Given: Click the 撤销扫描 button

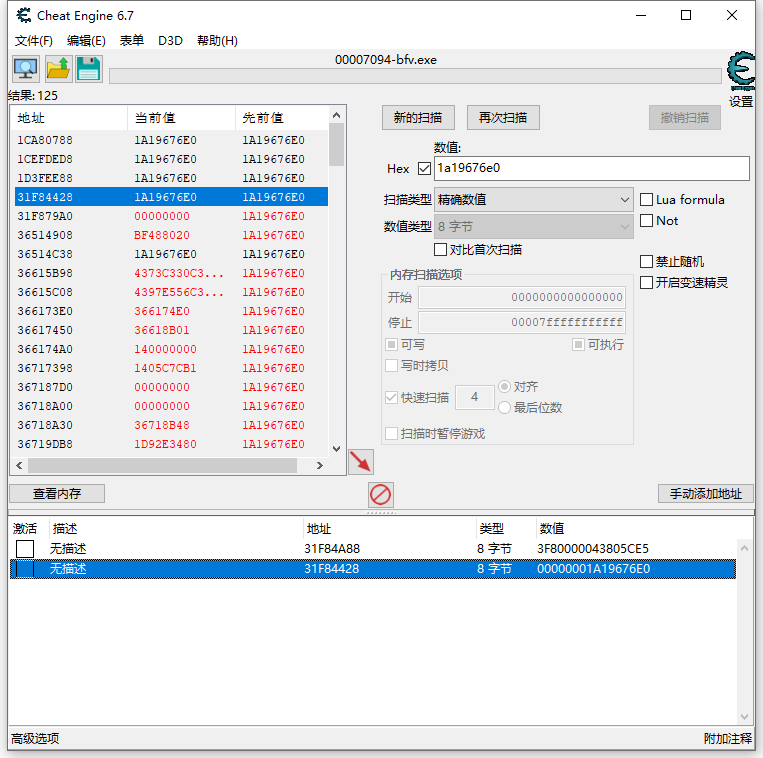Looking at the screenshot, I should [x=685, y=118].
